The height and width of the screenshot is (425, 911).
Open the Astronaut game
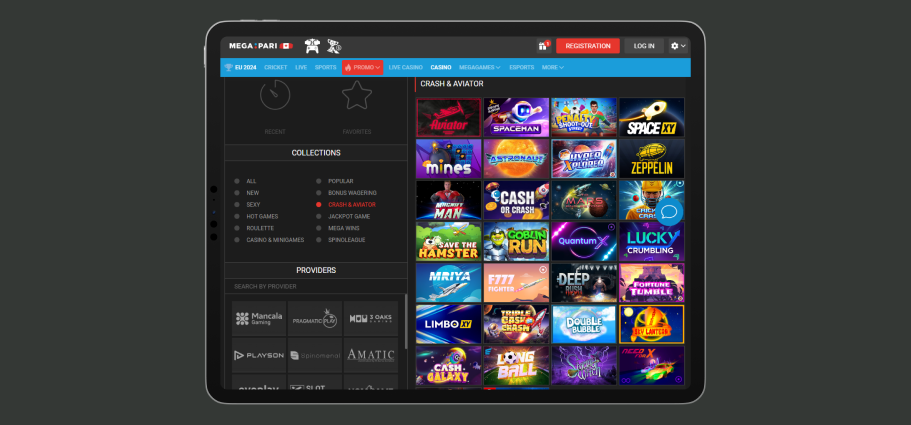pyautogui.click(x=517, y=159)
